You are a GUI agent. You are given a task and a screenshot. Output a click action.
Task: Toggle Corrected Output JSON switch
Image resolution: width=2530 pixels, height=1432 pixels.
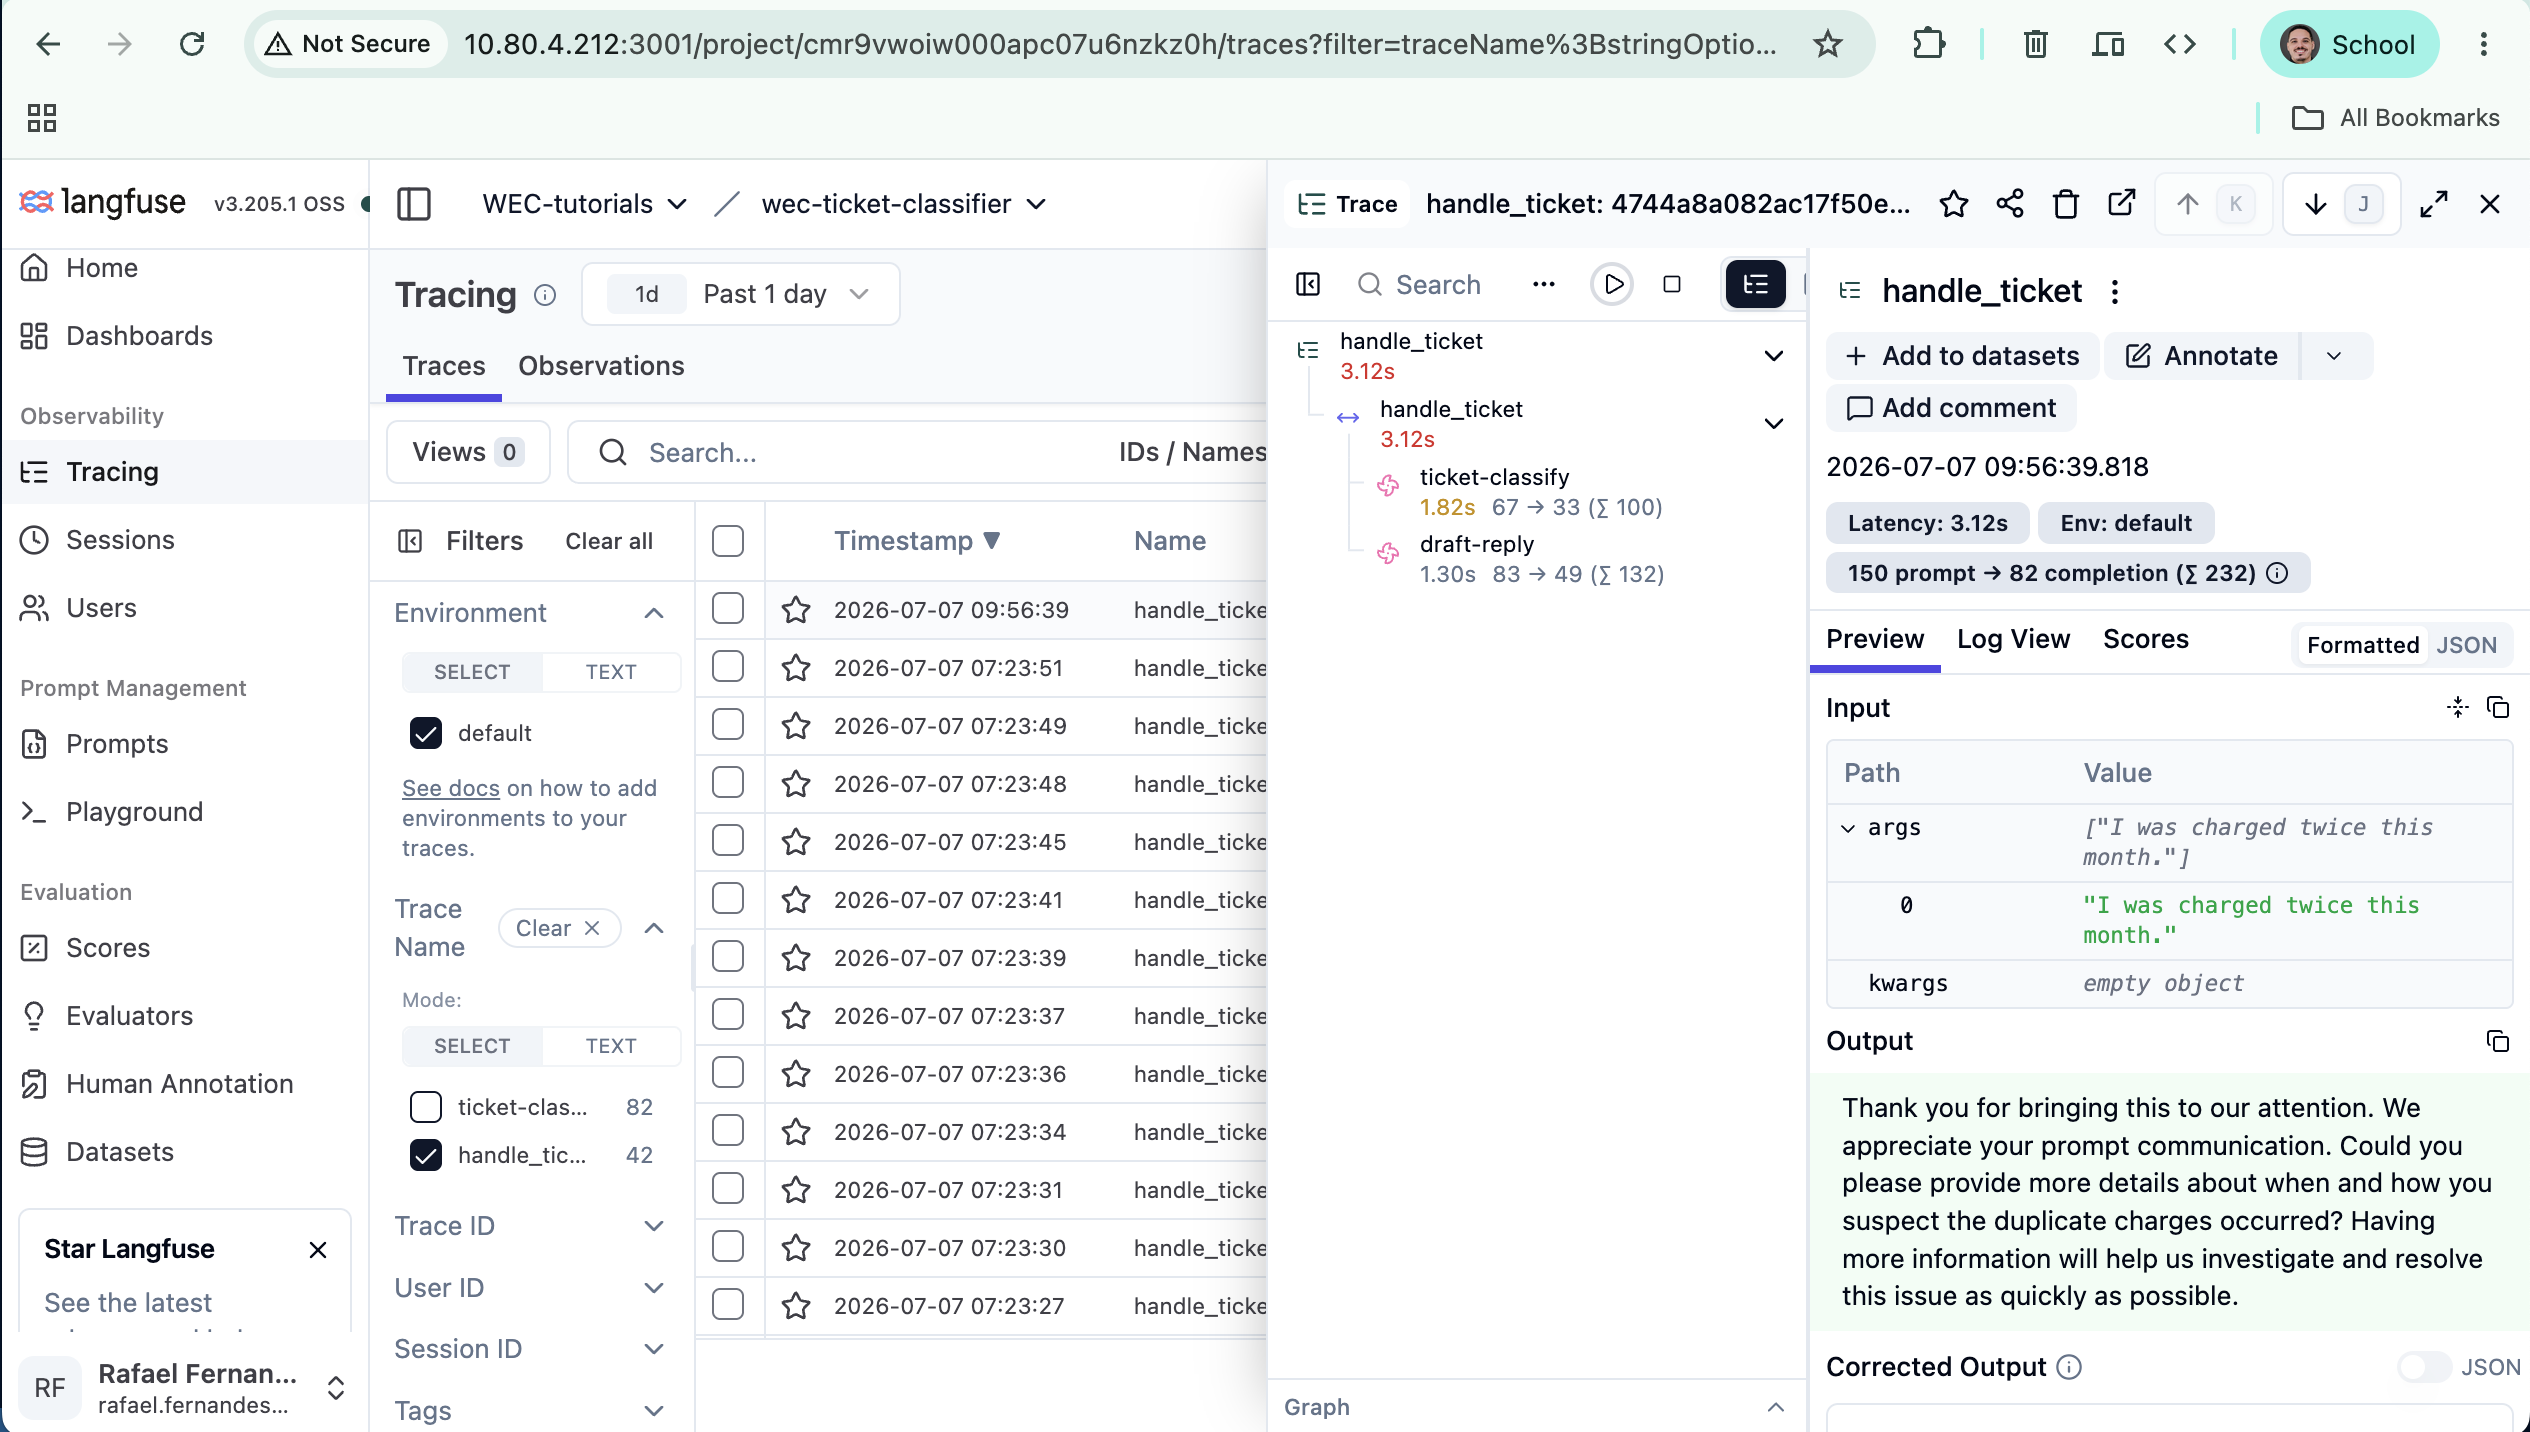click(2424, 1367)
